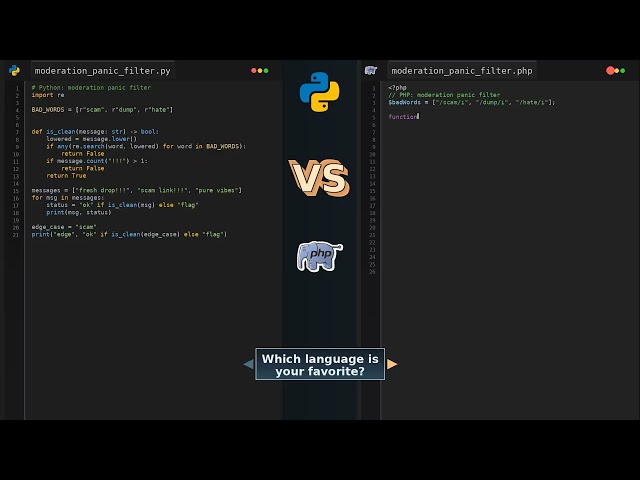Click the 'edge_case = "scam"' line
This screenshot has height=480, width=640.
[64, 227]
